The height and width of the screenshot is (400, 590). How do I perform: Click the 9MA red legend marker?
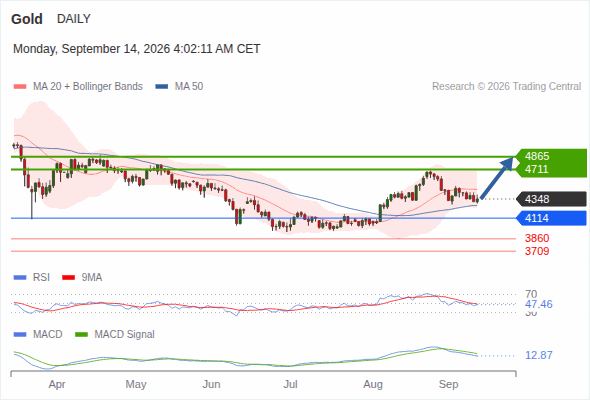point(68,278)
